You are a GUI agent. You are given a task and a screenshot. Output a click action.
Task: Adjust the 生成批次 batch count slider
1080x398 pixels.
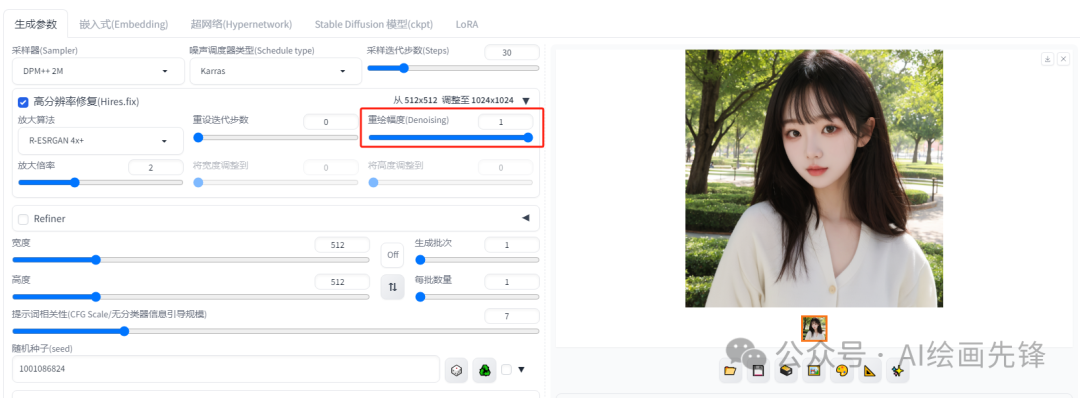click(x=477, y=260)
